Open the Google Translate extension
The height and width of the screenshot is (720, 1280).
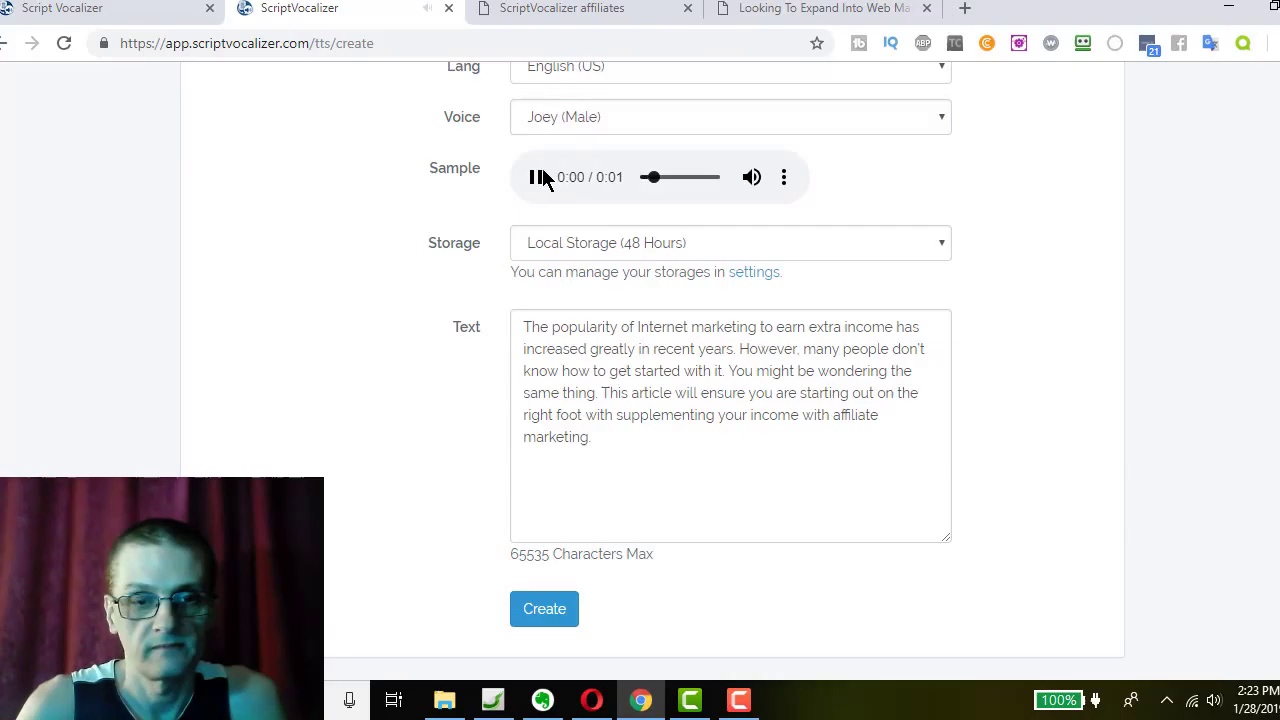[1211, 43]
